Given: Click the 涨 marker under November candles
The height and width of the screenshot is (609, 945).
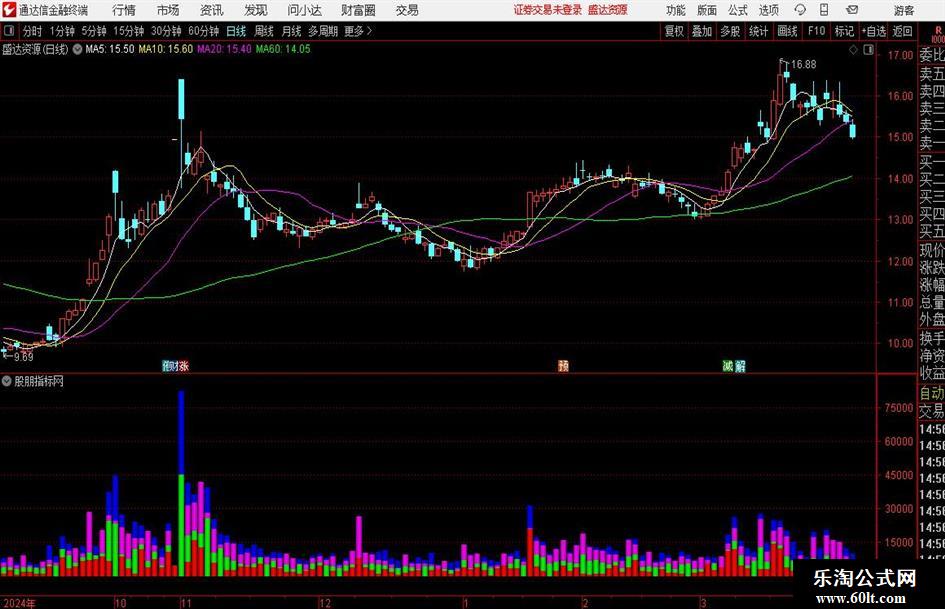Looking at the screenshot, I should (183, 365).
